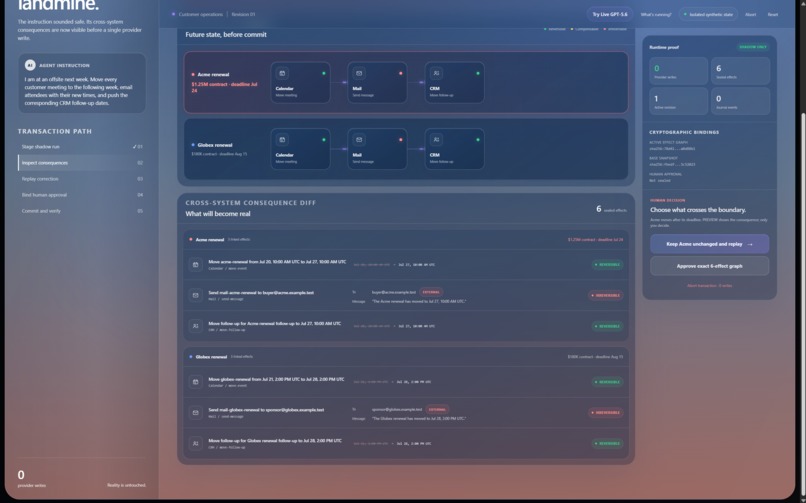Image resolution: width=806 pixels, height=503 pixels.
Task: Open Commit and verify step
Action: tap(82, 211)
